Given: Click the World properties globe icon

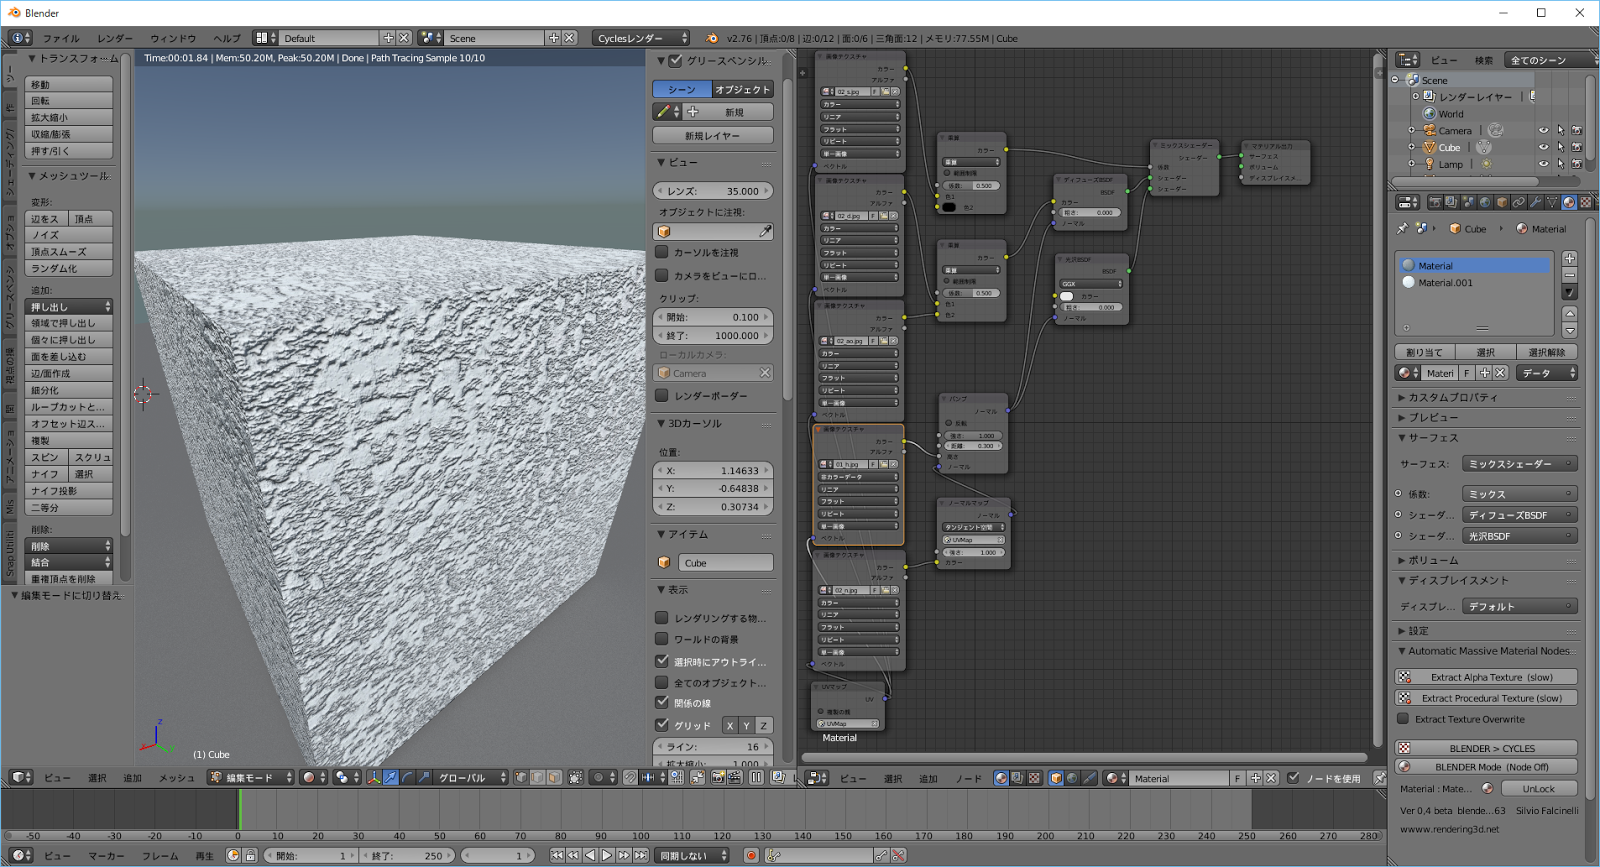Looking at the screenshot, I should [x=1485, y=202].
